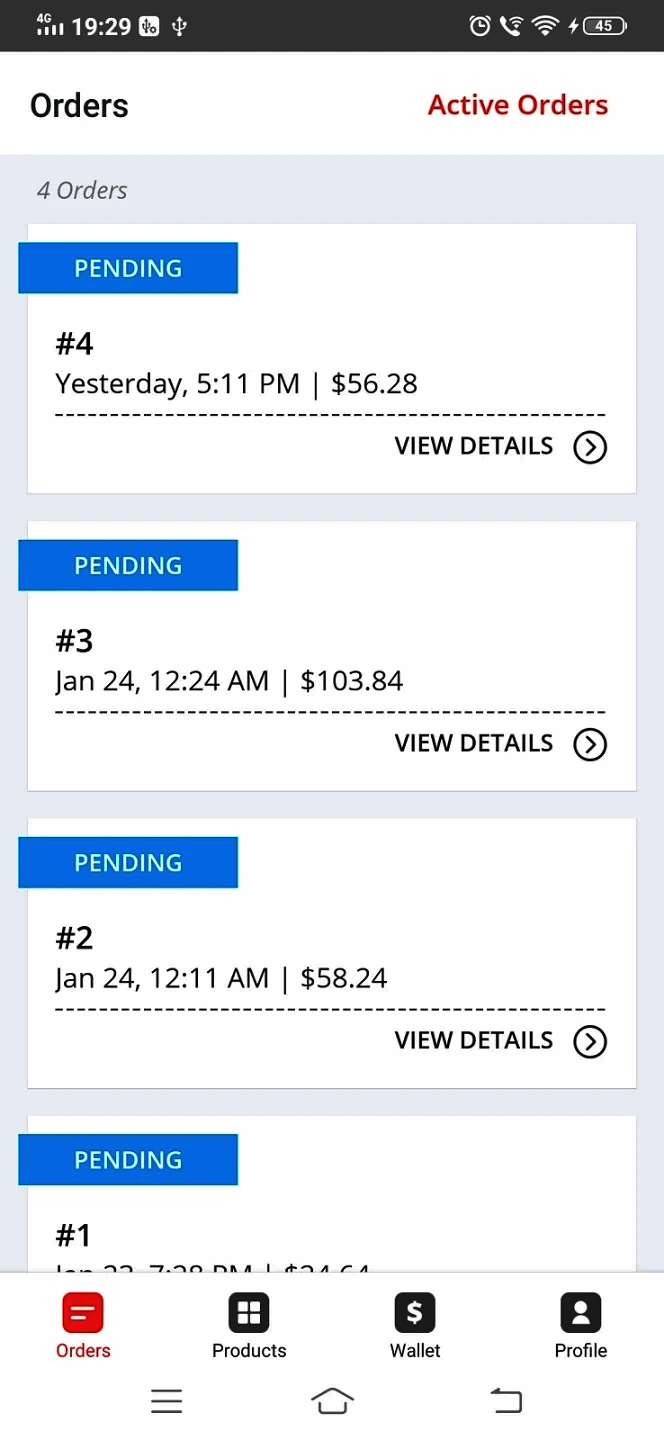Switch to the Products tab label
Viewport: 664px width, 1440px height.
[249, 1351]
